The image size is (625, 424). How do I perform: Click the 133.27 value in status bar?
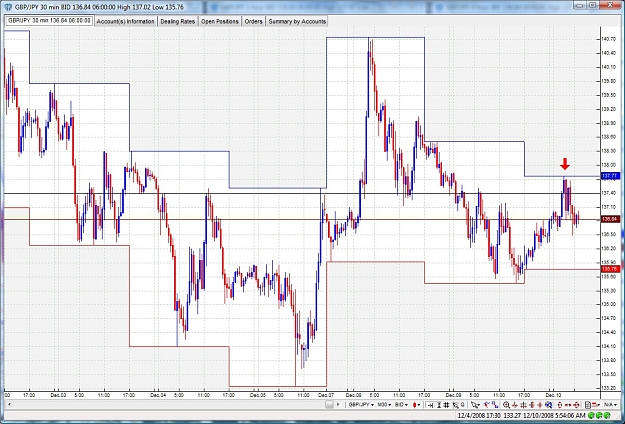pos(512,416)
